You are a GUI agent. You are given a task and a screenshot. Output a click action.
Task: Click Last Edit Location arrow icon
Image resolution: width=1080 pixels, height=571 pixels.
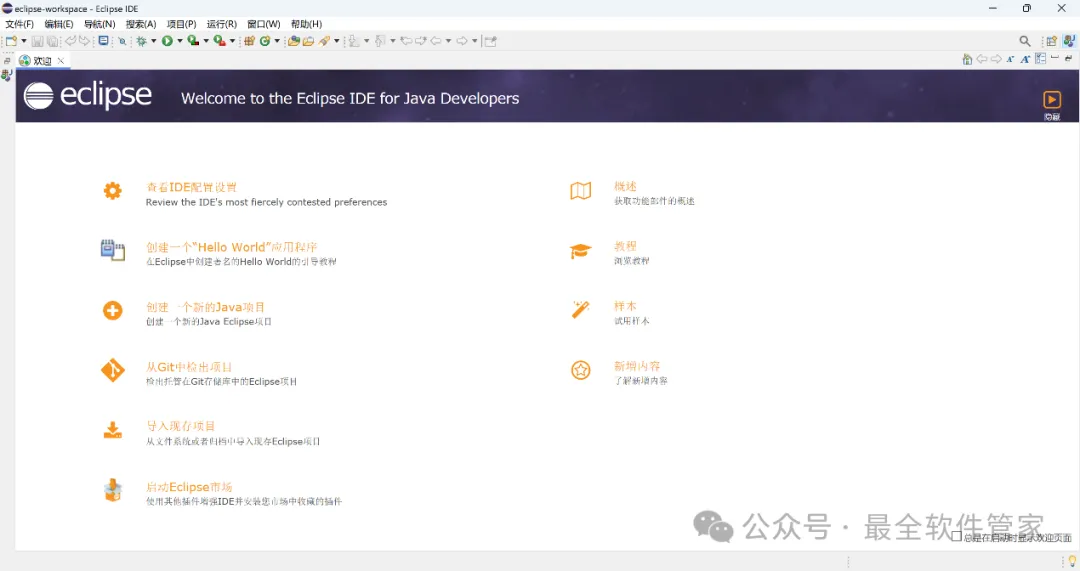click(406, 41)
